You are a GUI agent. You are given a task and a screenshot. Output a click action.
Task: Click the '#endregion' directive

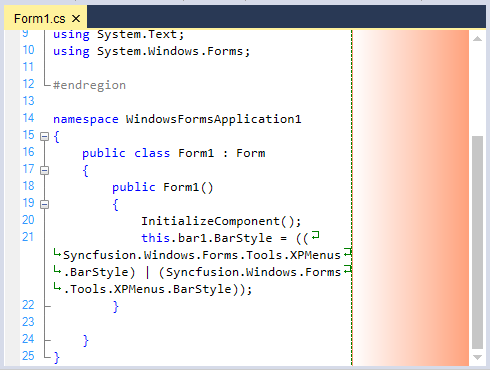89,85
